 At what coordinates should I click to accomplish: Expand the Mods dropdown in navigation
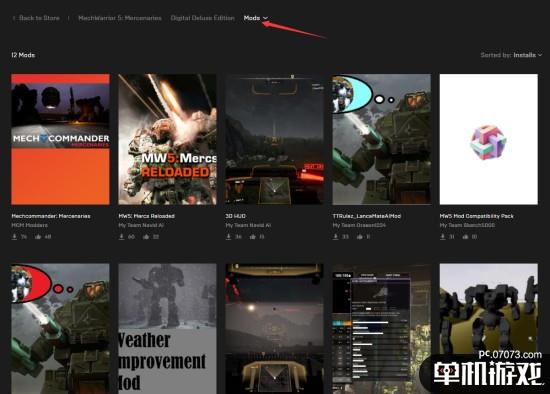tap(256, 18)
